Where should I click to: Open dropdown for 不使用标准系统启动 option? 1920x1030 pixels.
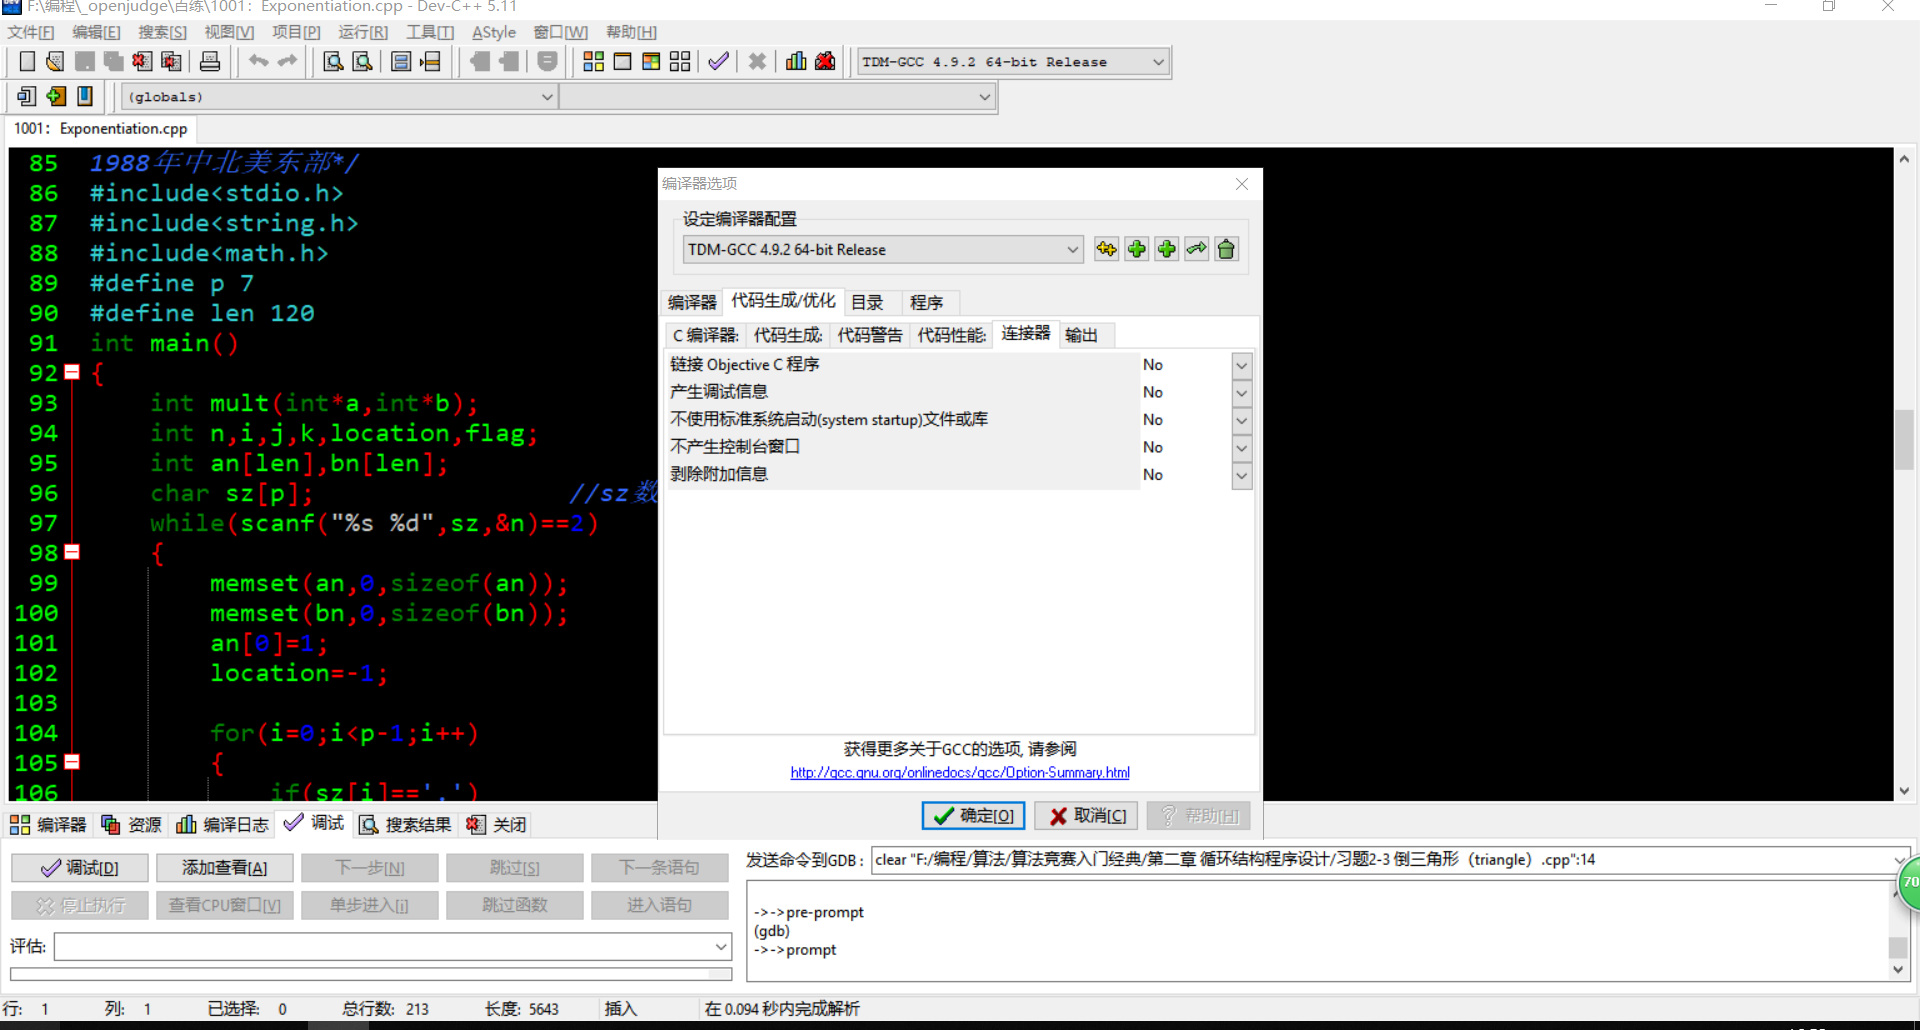click(x=1241, y=420)
